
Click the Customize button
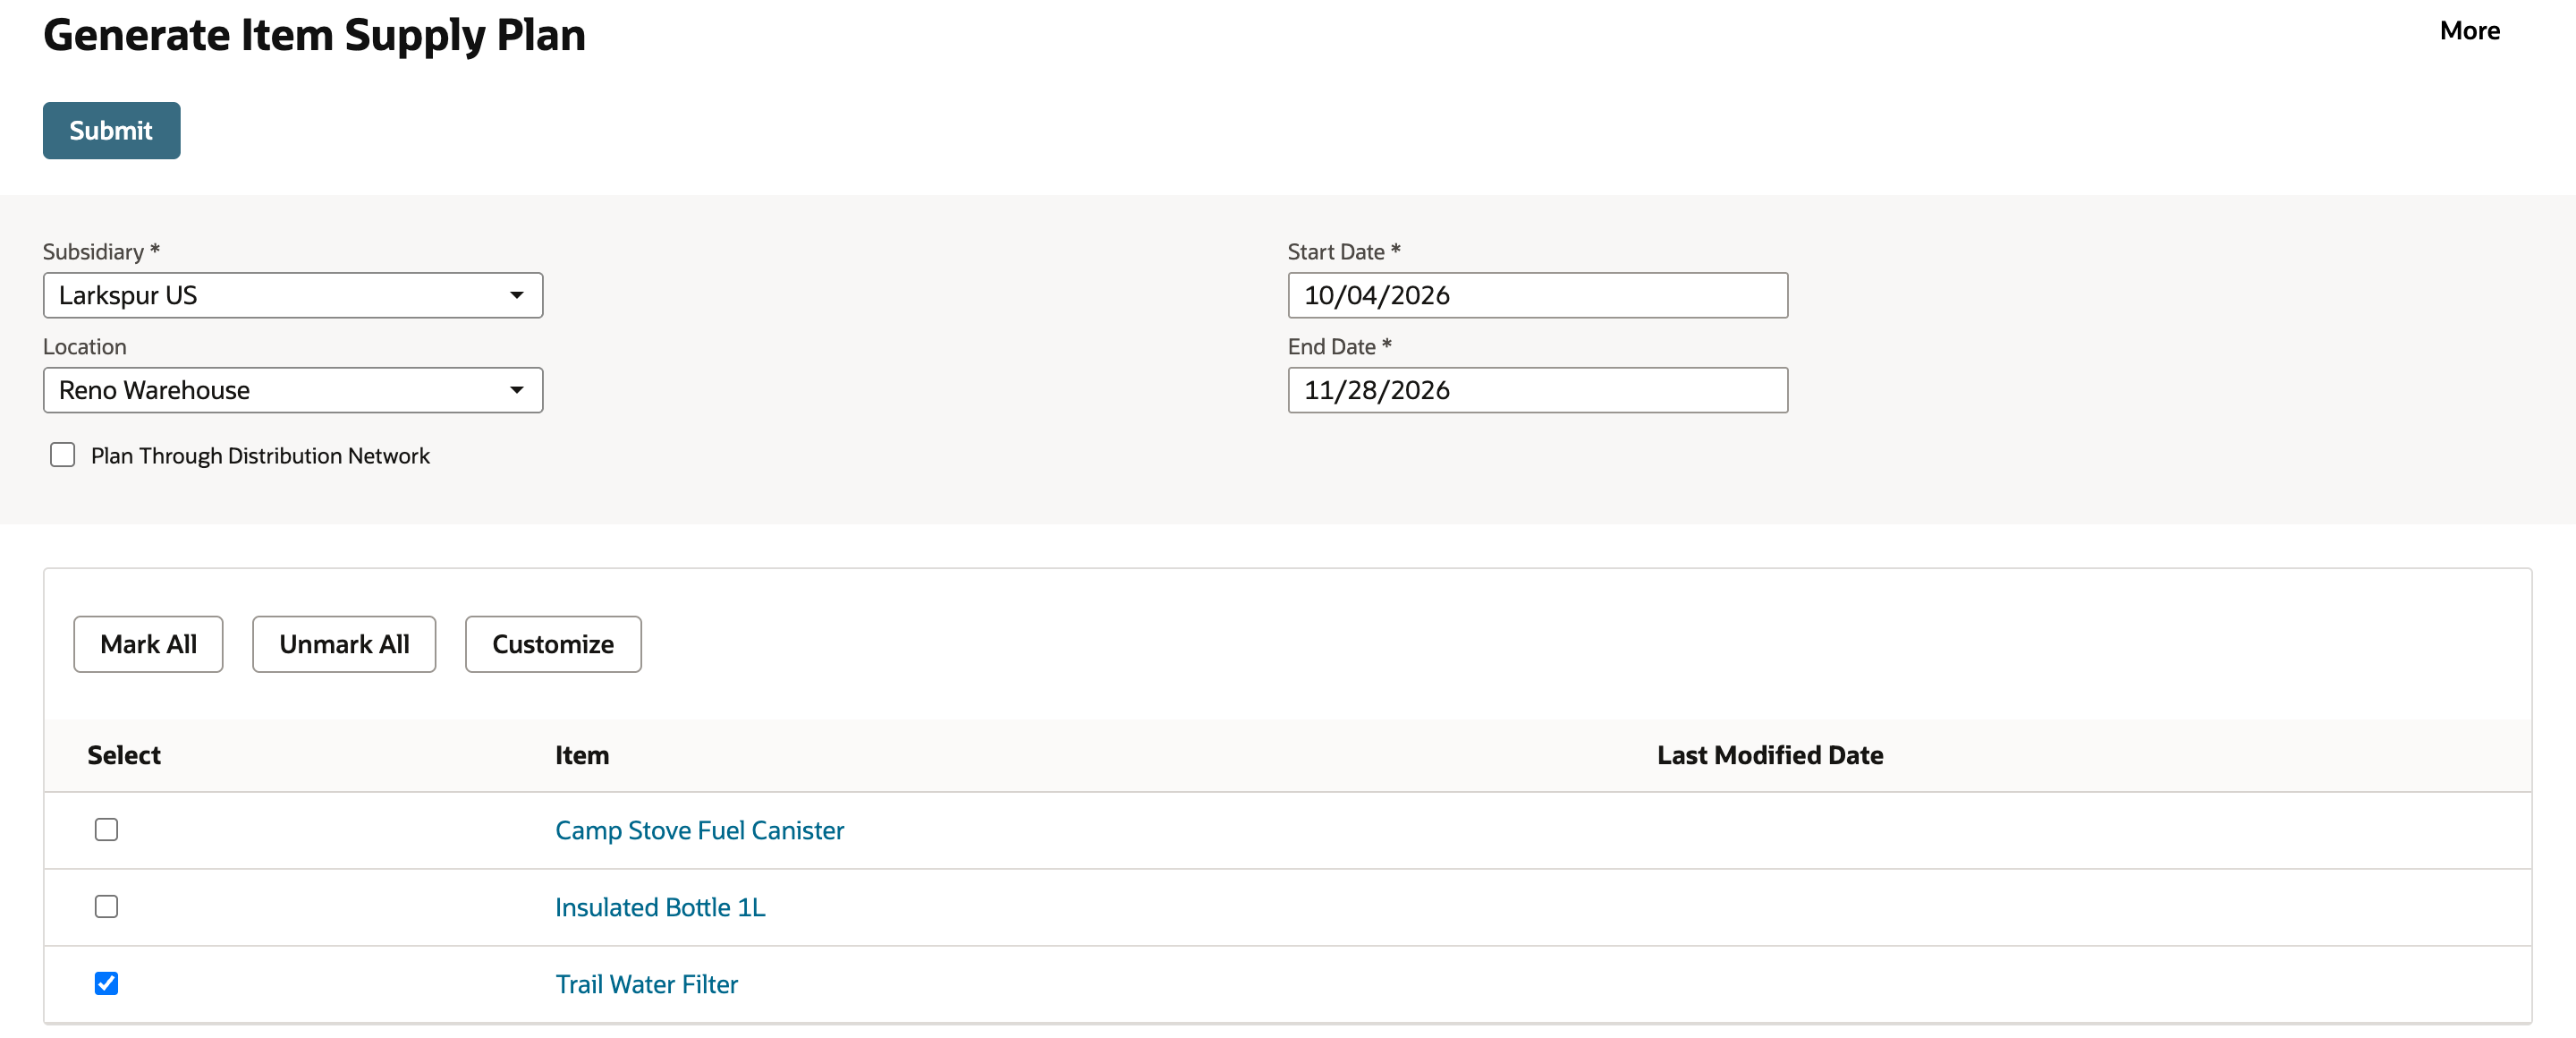(x=553, y=644)
